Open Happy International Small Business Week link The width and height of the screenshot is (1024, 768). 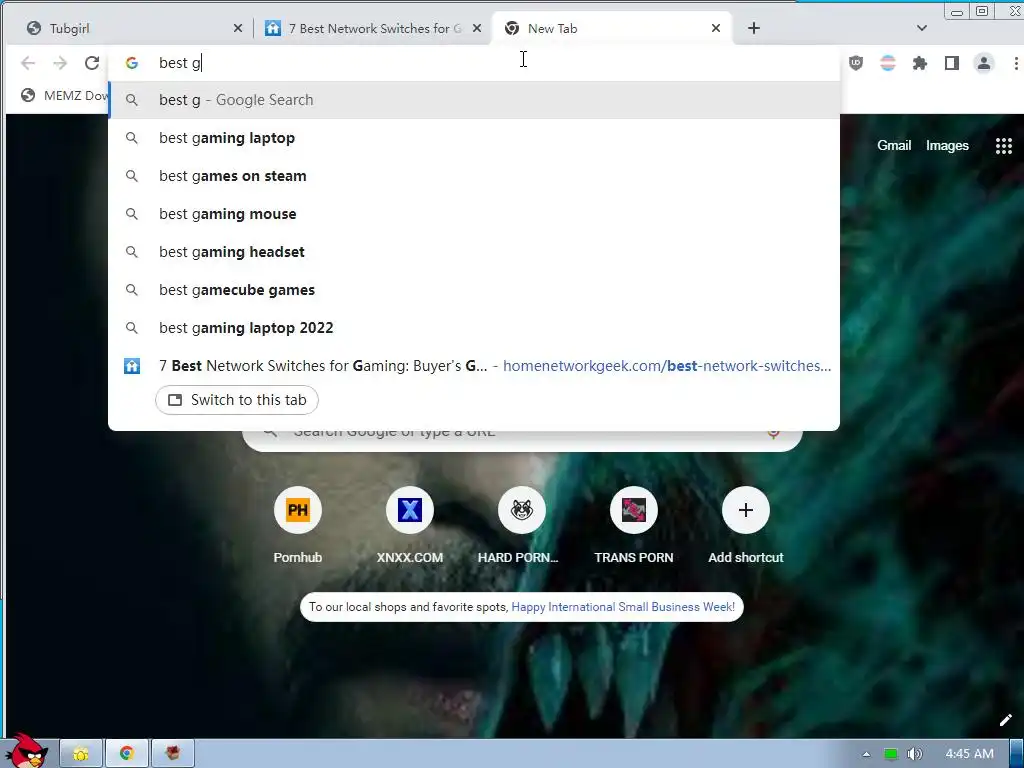623,607
